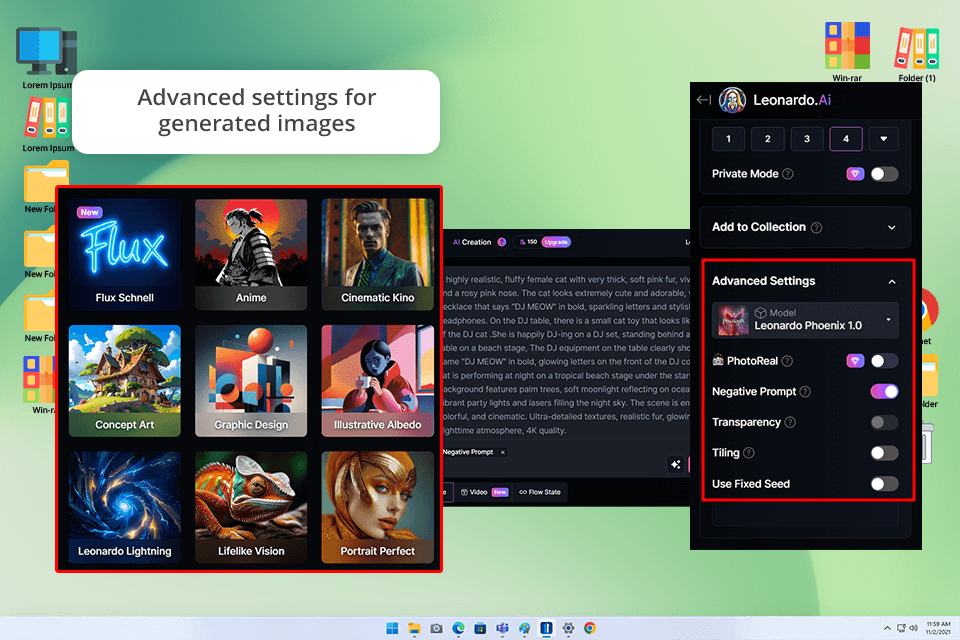The image size is (960, 640).
Task: Click the volume speaker tray icon
Action: pyautogui.click(x=913, y=628)
